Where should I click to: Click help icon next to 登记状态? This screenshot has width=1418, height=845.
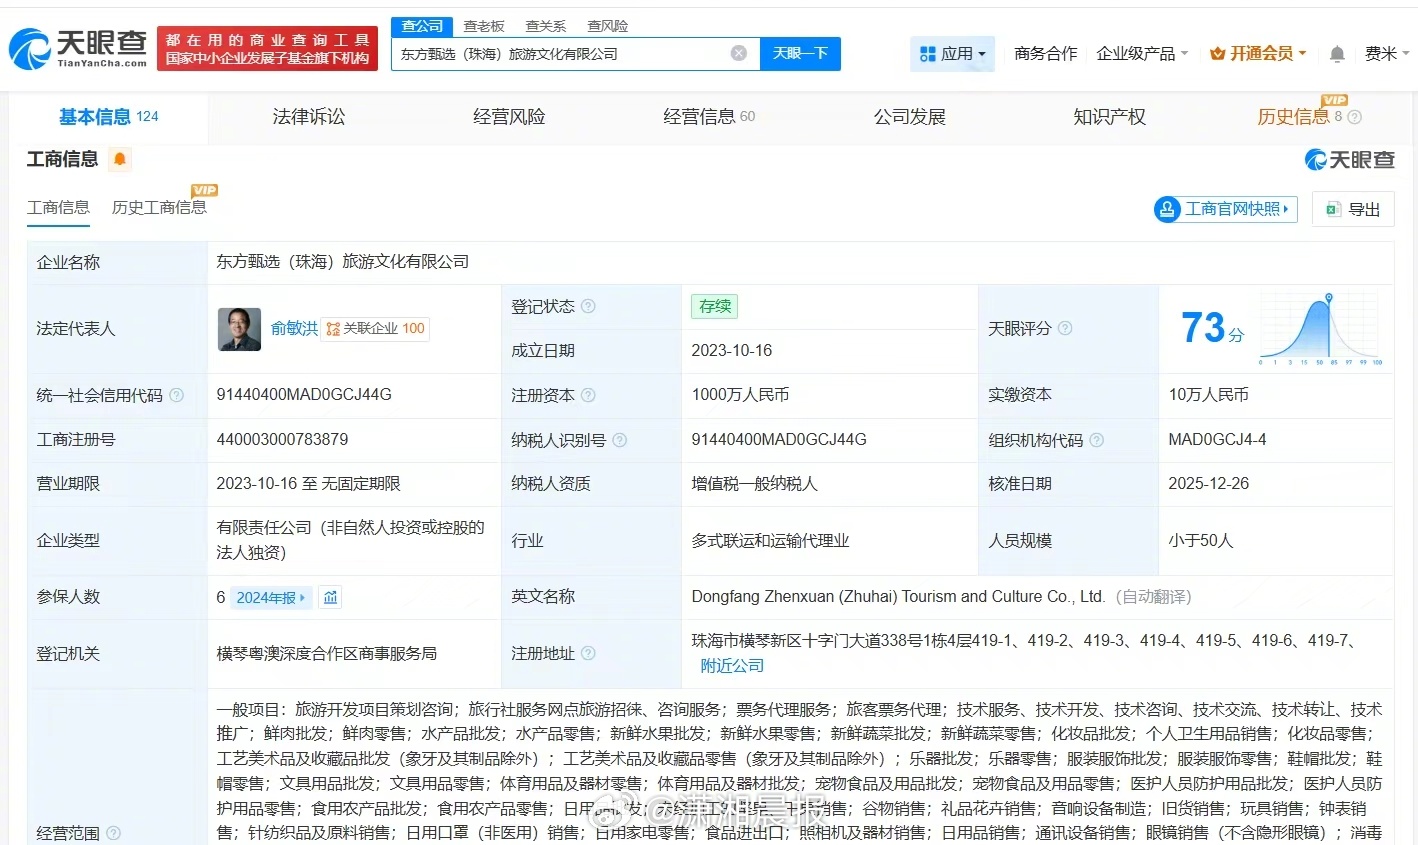pos(588,306)
